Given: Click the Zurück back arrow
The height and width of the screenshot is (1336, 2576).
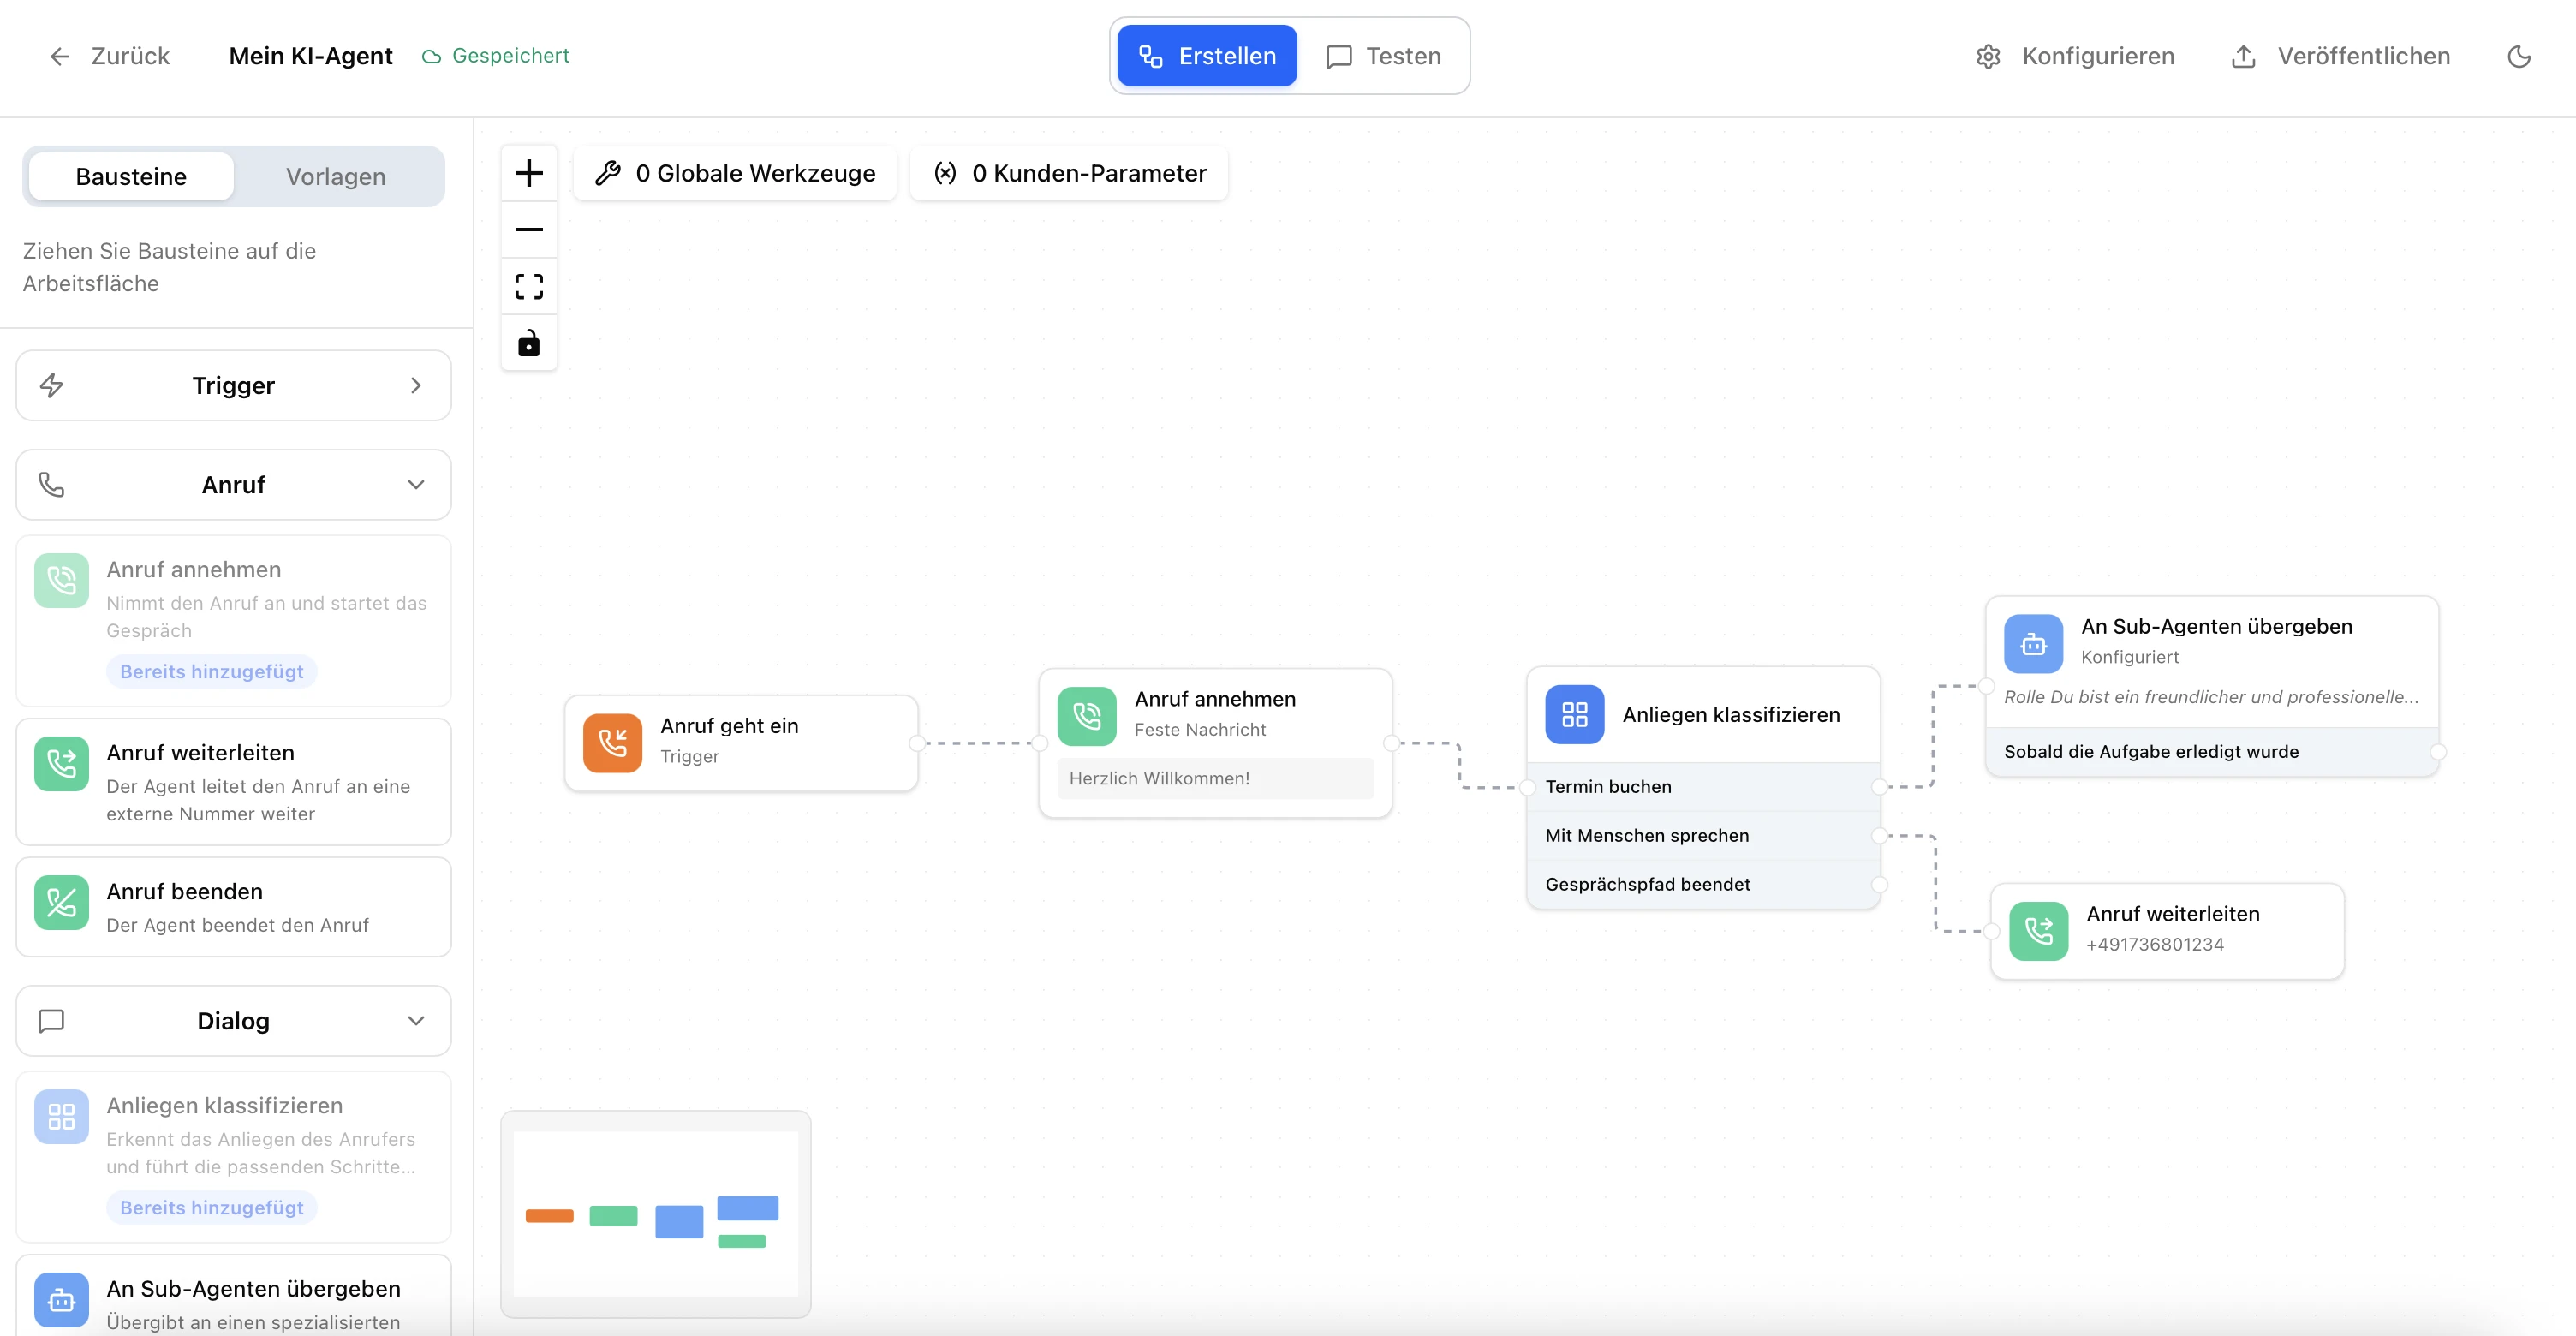Looking at the screenshot, I should tap(59, 56).
